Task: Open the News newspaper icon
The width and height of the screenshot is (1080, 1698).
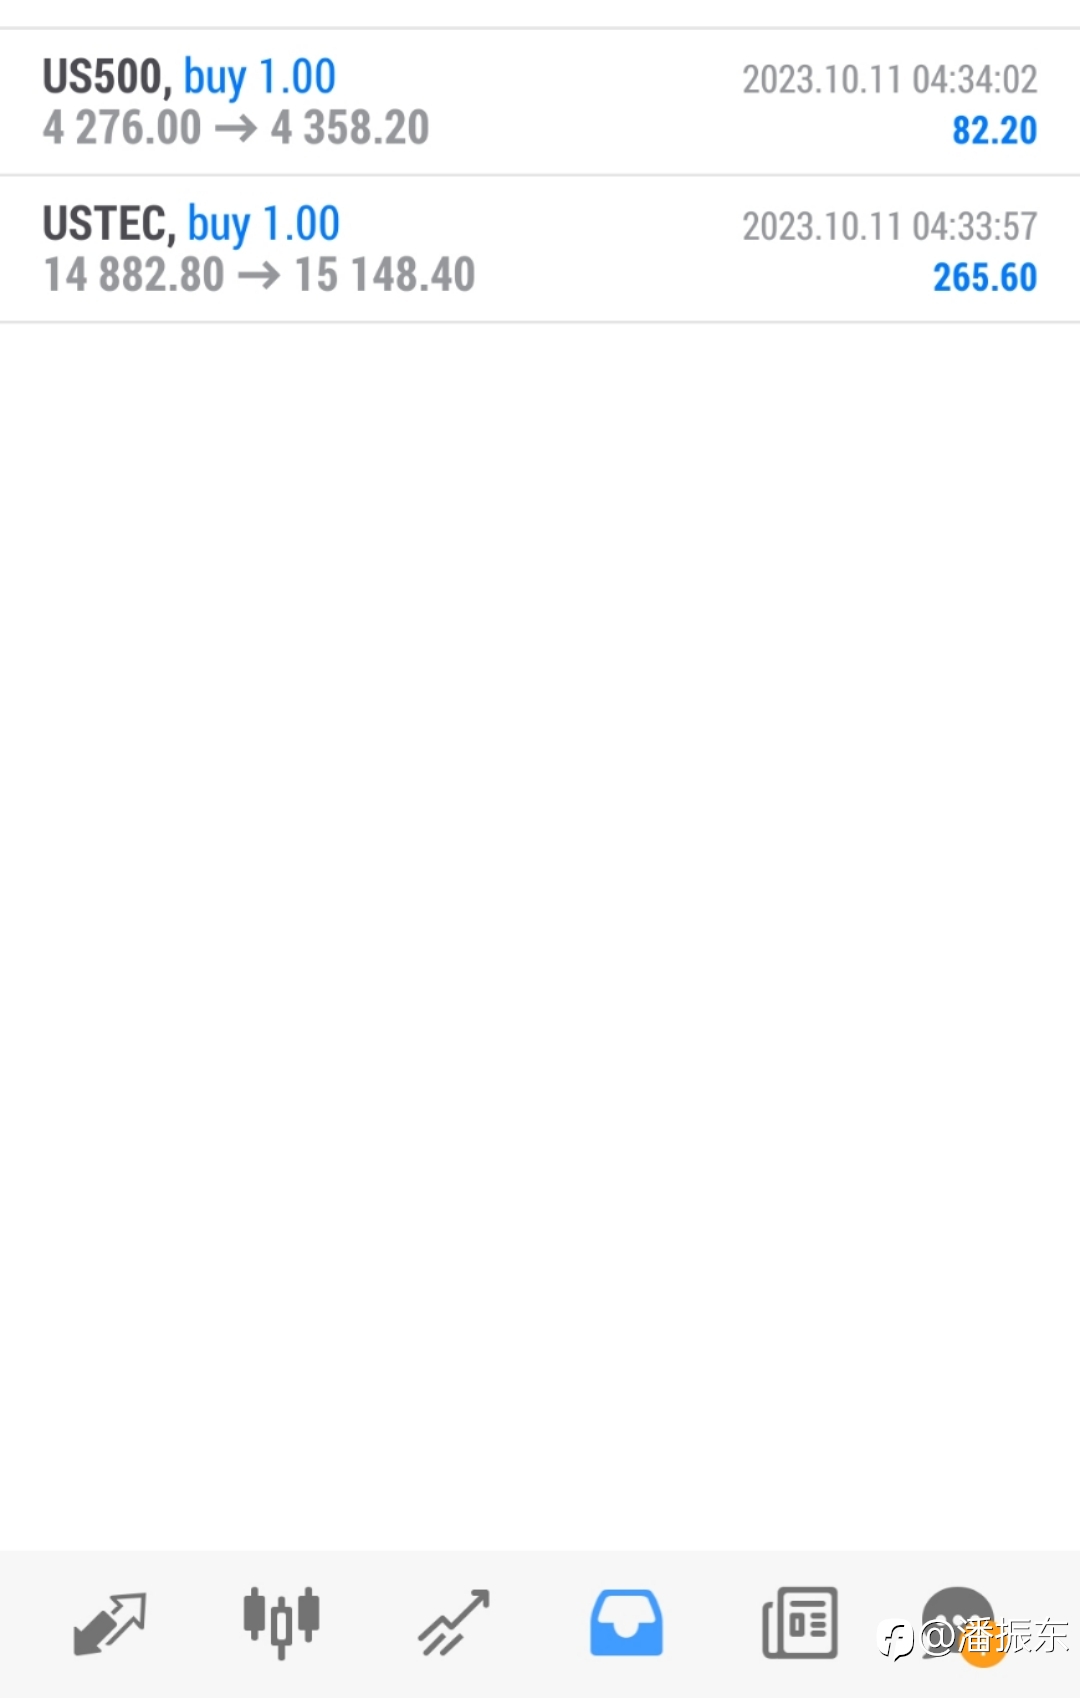Action: pos(800,1622)
